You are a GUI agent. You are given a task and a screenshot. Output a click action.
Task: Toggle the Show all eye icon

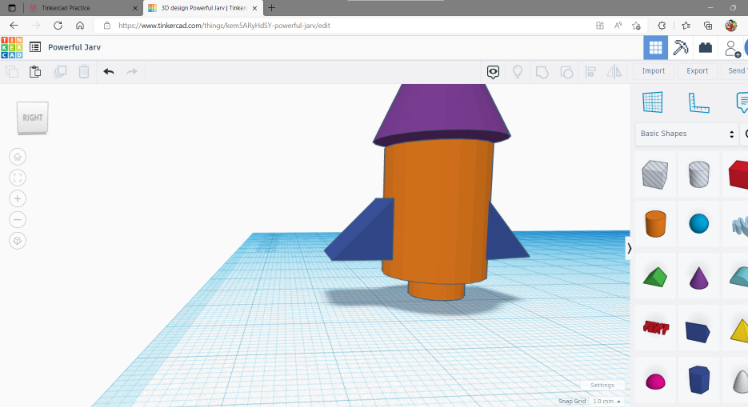[x=493, y=72]
